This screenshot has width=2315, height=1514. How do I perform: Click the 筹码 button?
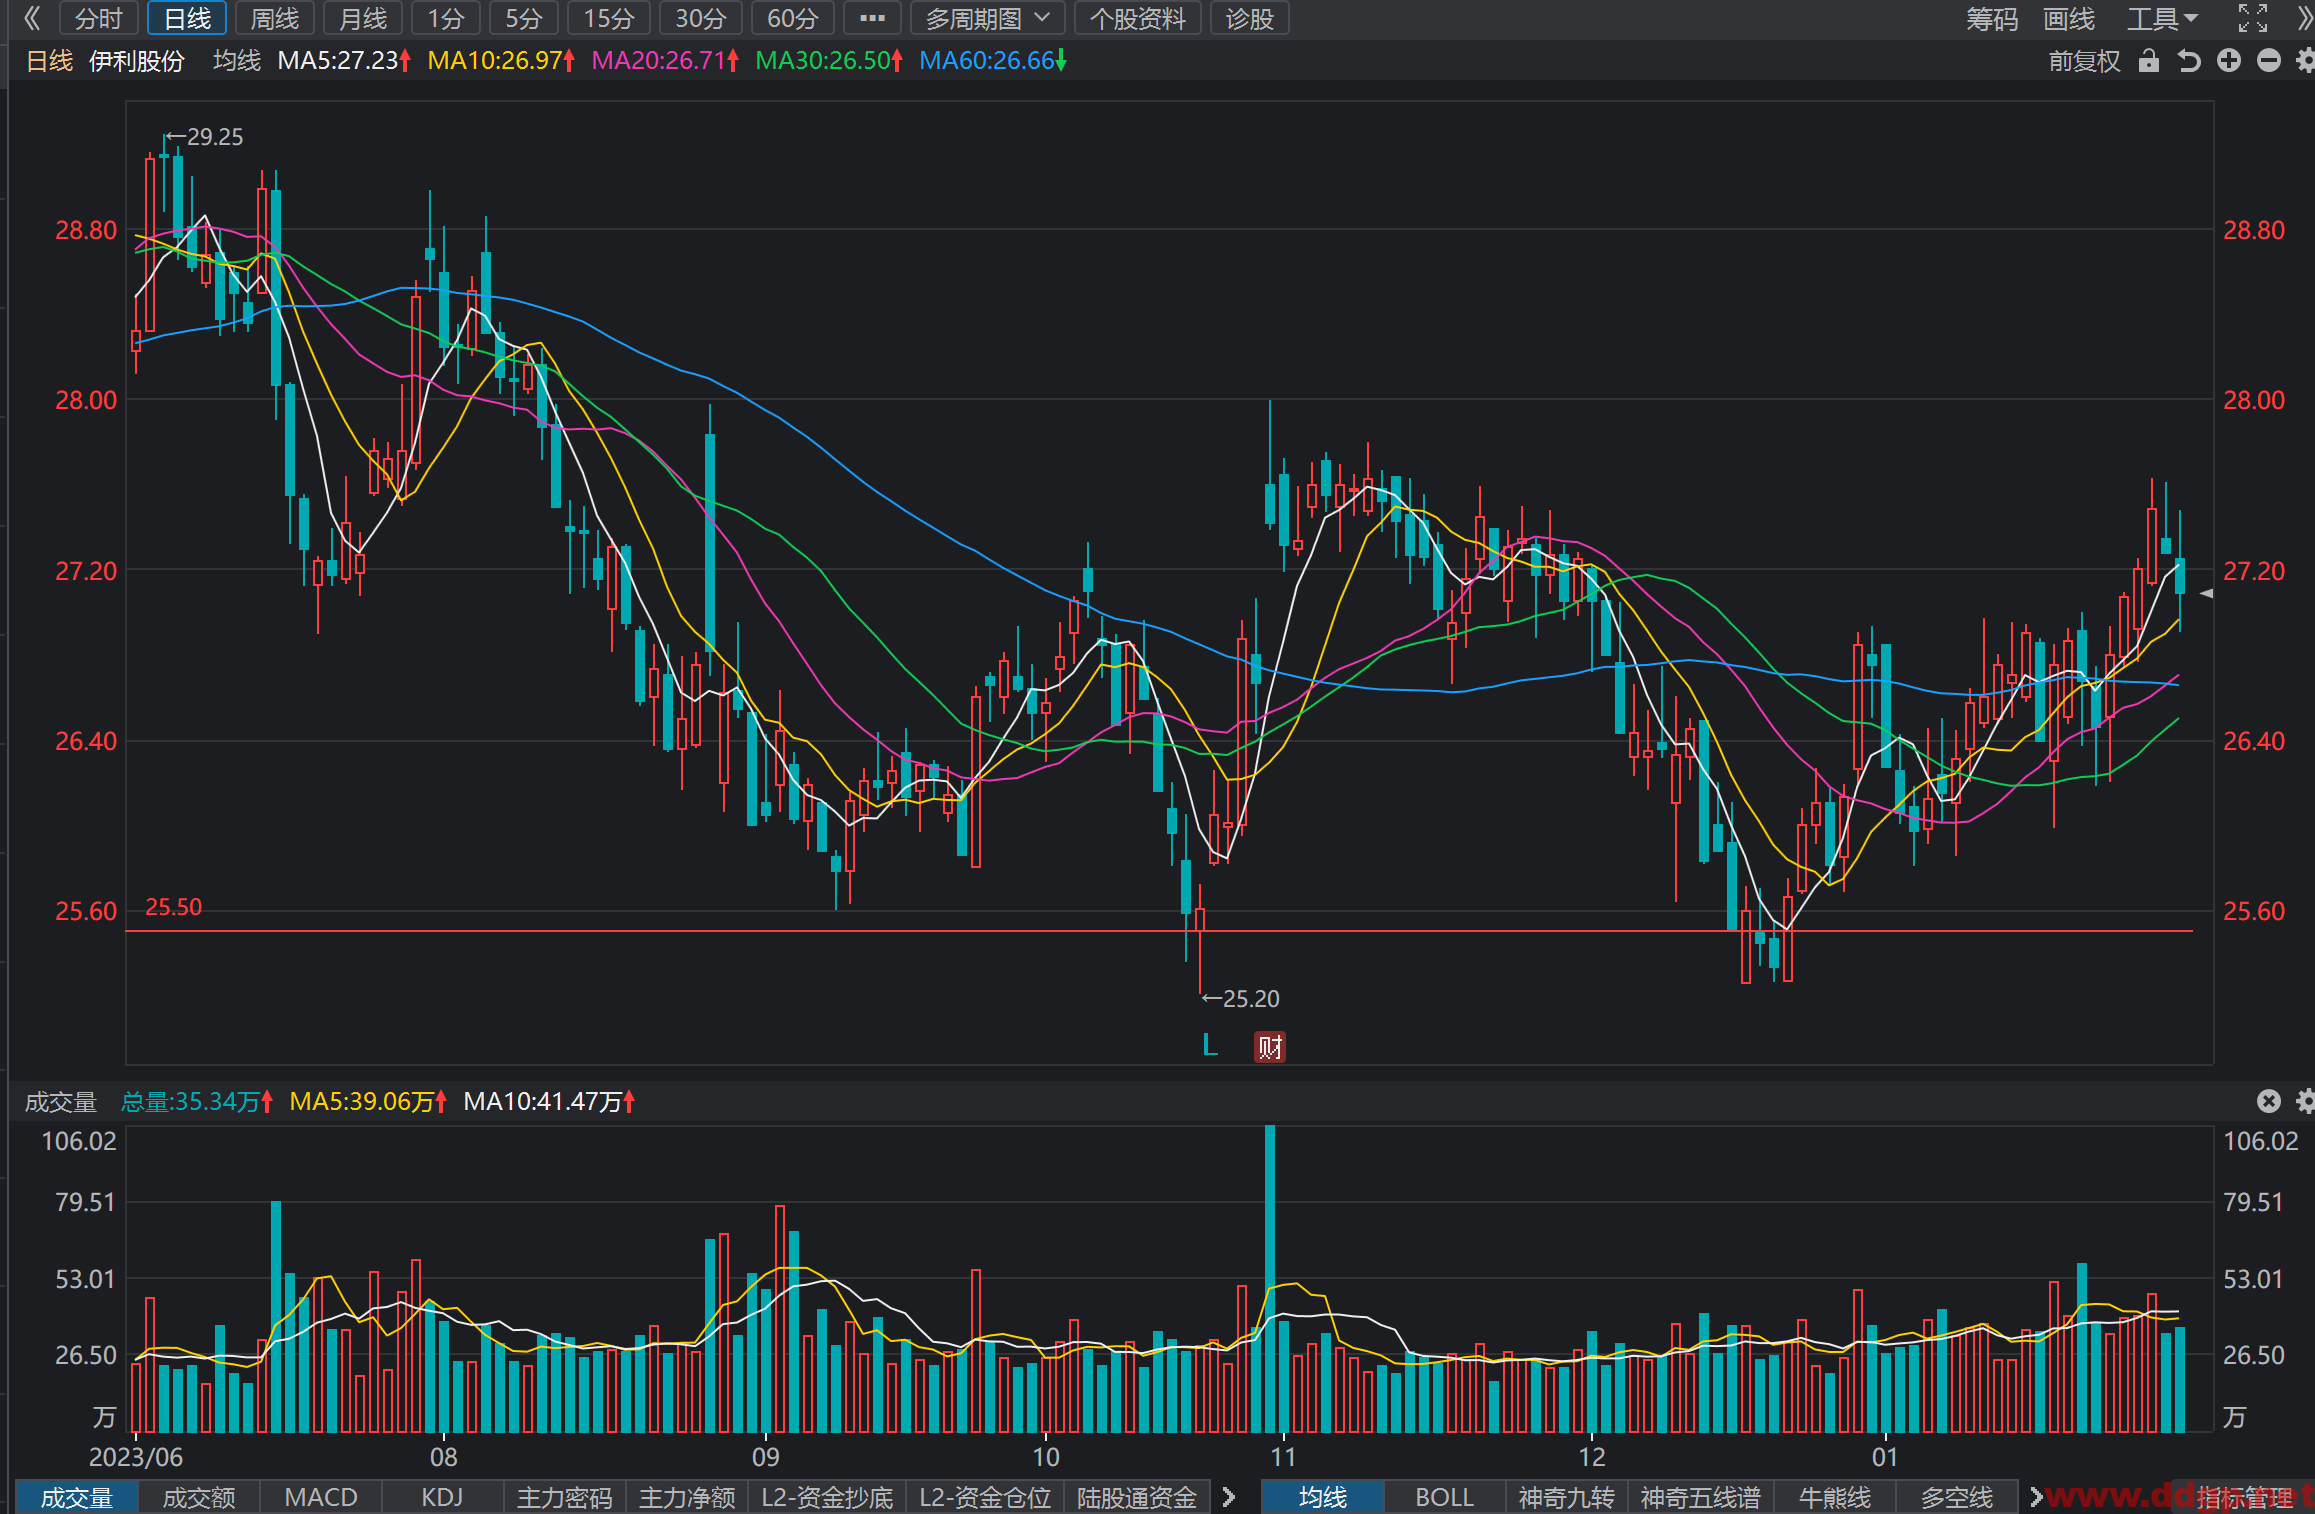1992,18
